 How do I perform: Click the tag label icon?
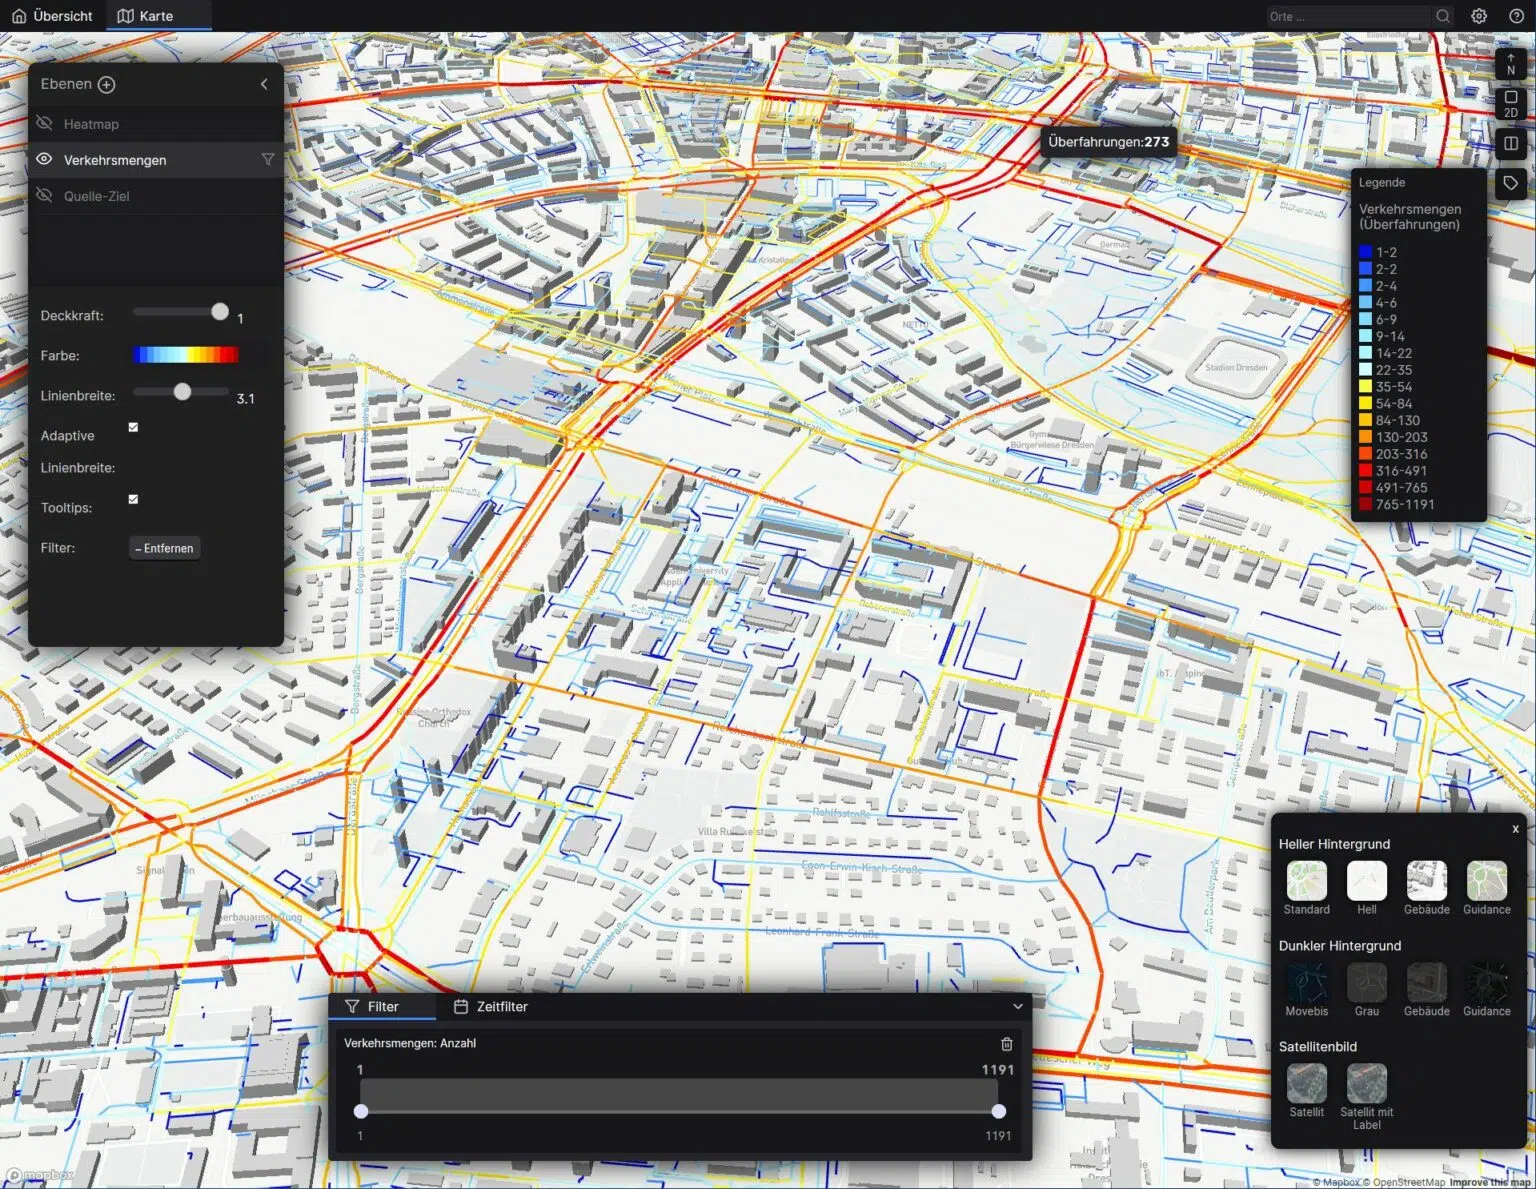[1510, 183]
